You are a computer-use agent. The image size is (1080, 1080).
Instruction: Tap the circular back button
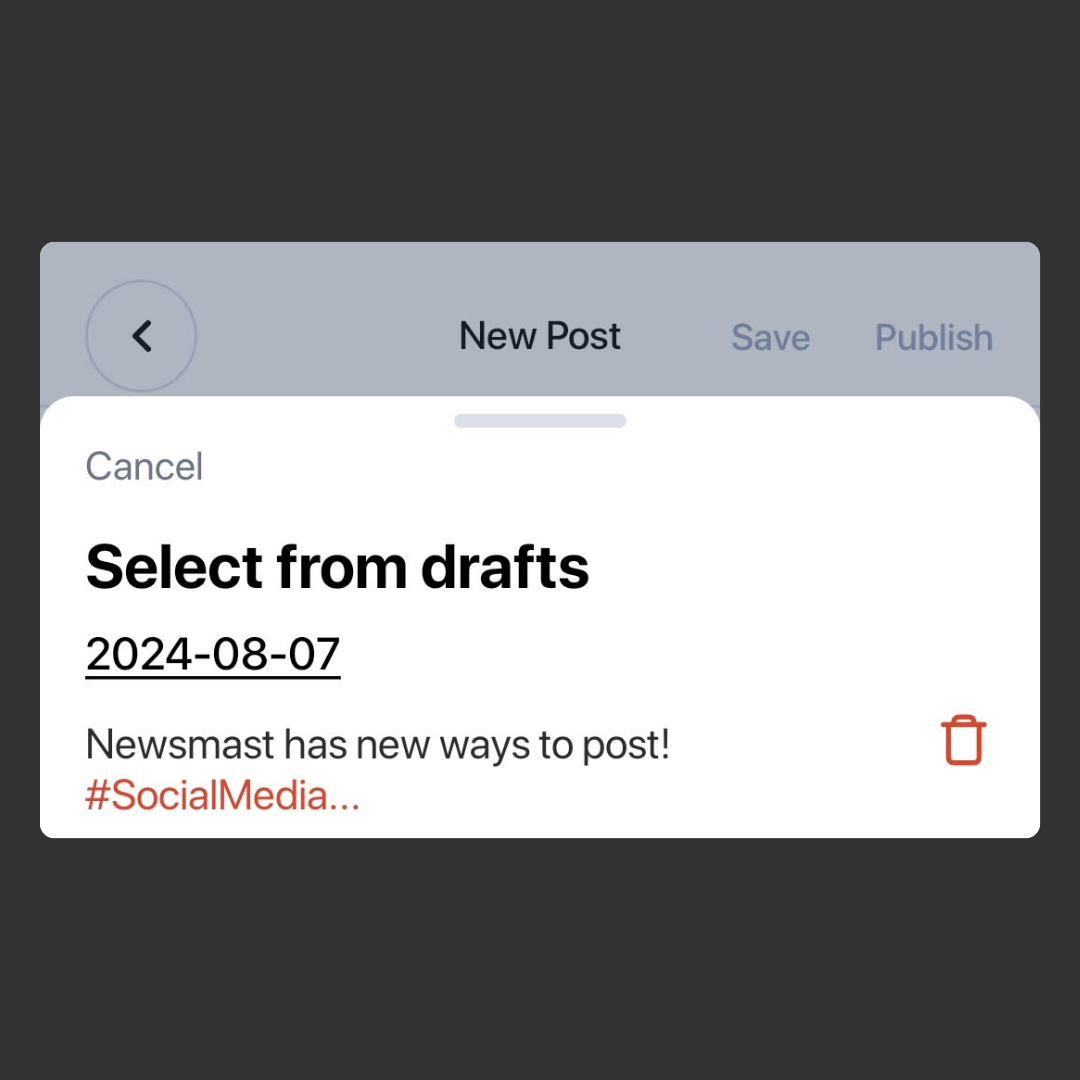point(141,336)
